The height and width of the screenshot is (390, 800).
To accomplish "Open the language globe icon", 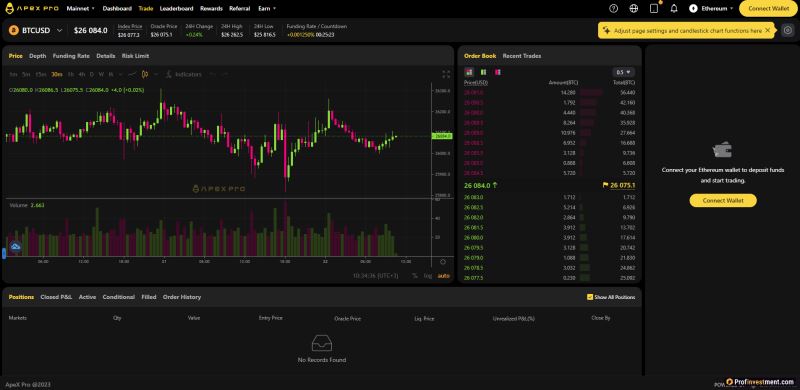I will (634, 8).
